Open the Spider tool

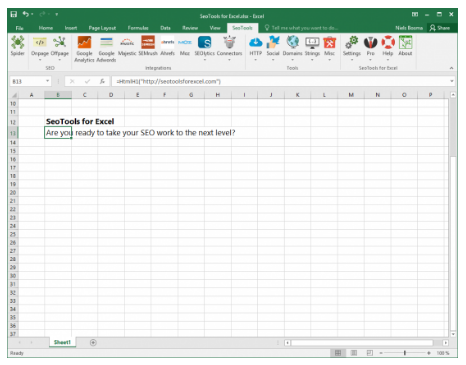pos(17,46)
